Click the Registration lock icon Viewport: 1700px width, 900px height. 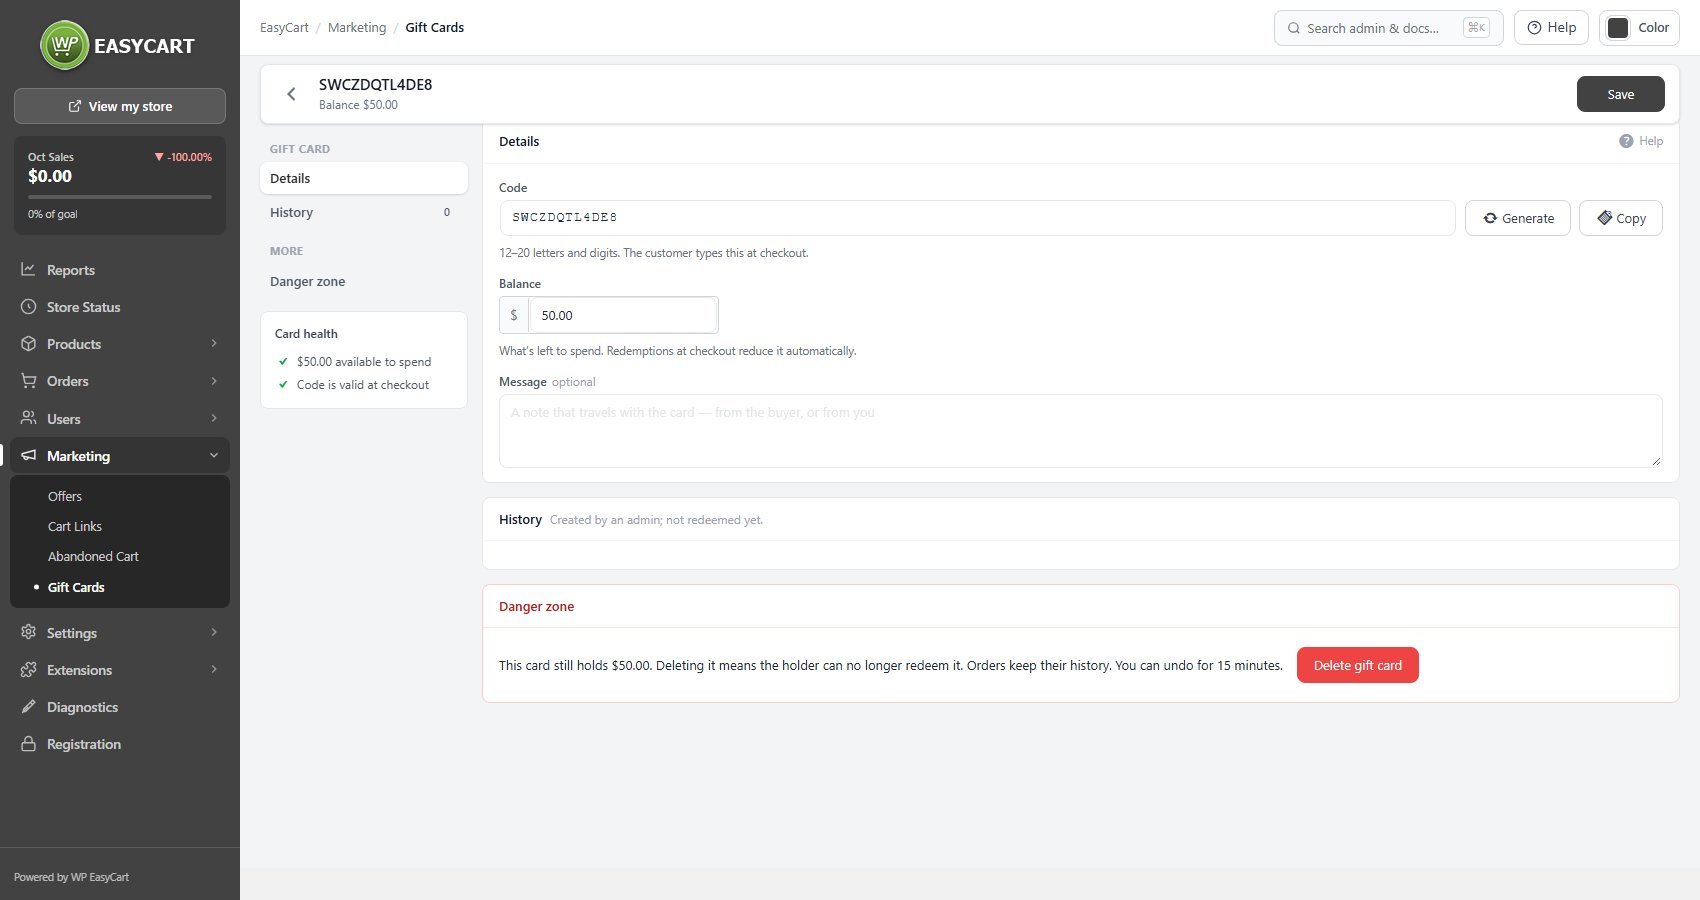[28, 744]
